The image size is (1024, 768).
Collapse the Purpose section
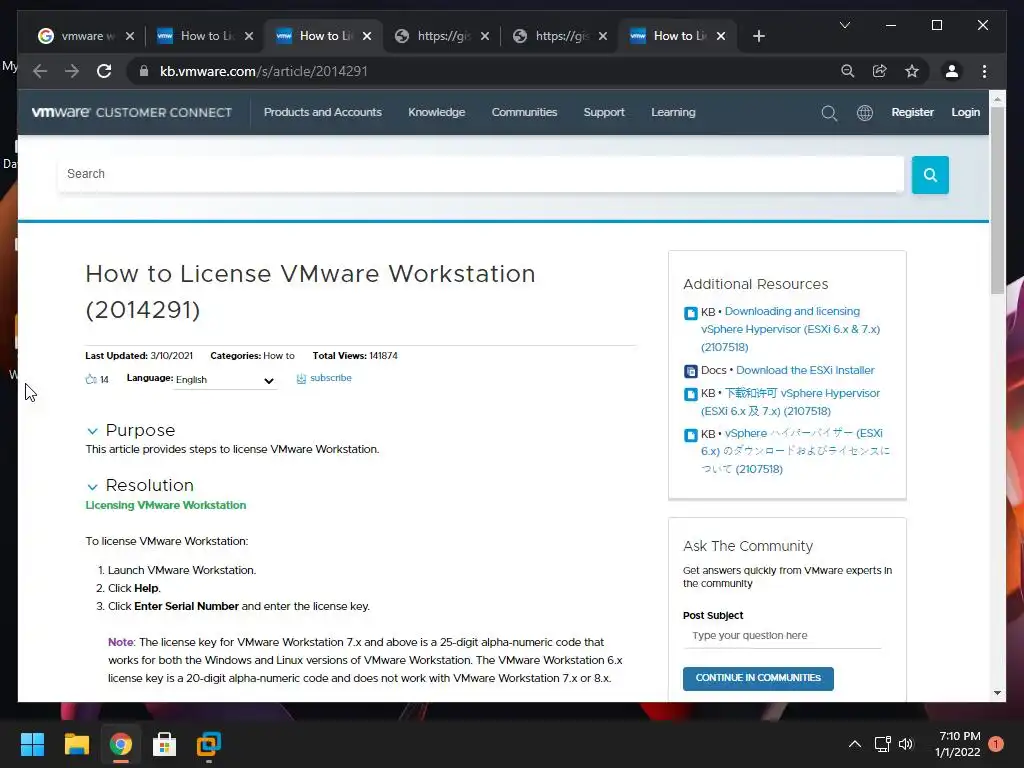92,431
